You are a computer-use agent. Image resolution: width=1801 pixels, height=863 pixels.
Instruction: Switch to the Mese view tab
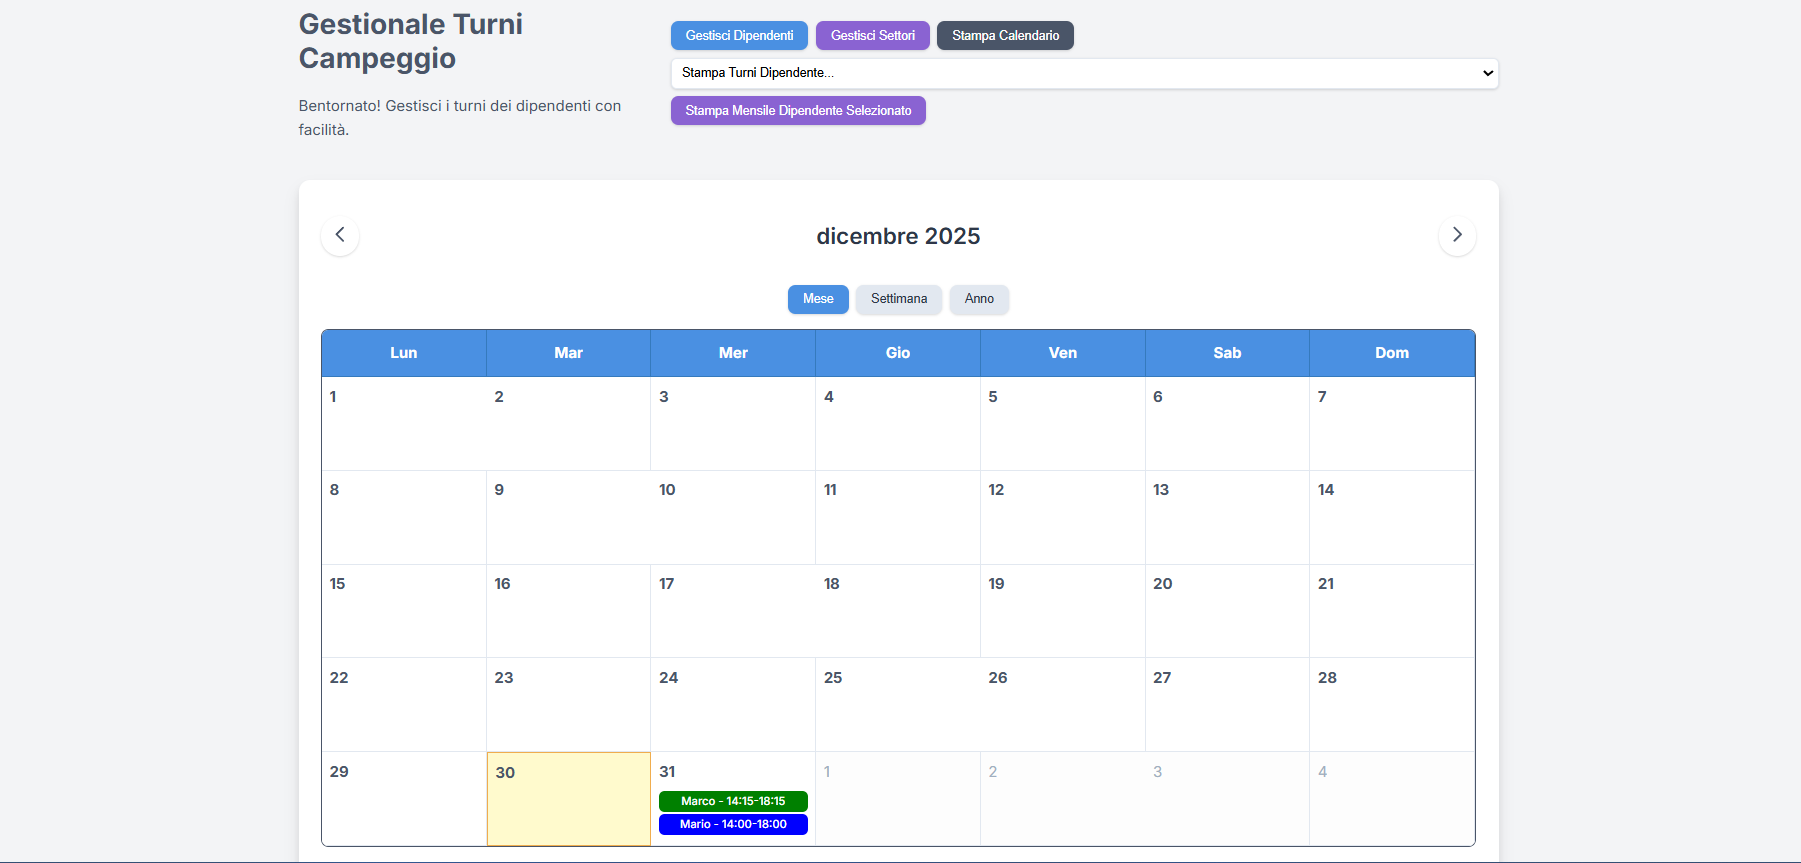(x=818, y=299)
